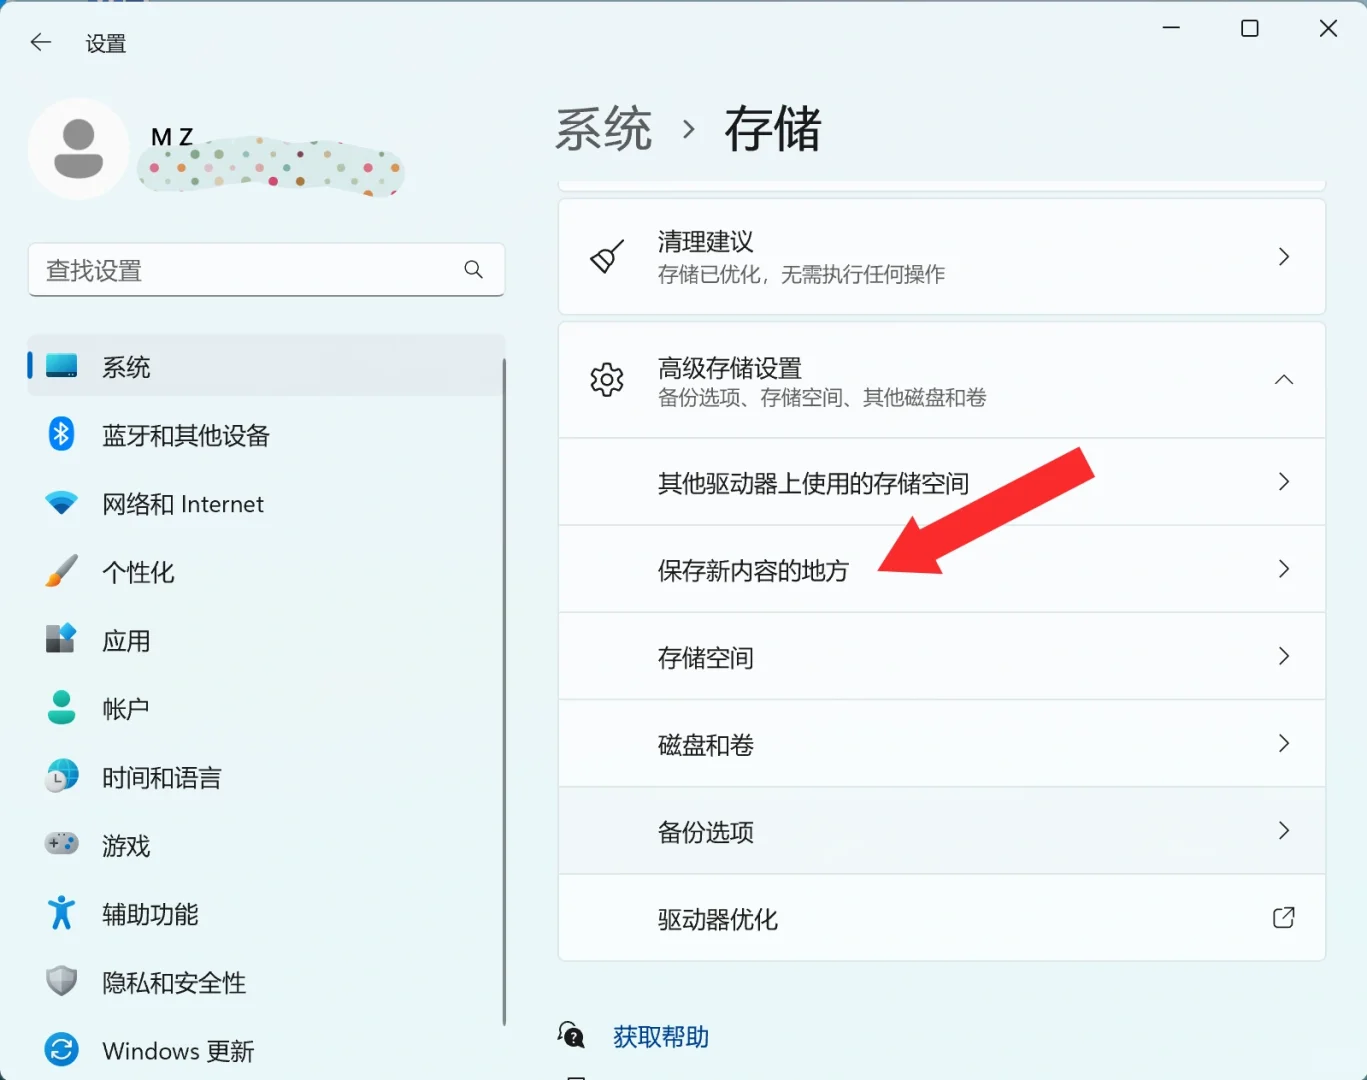Click the Wi-Fi network icon
This screenshot has height=1080, width=1367.
(x=62, y=503)
